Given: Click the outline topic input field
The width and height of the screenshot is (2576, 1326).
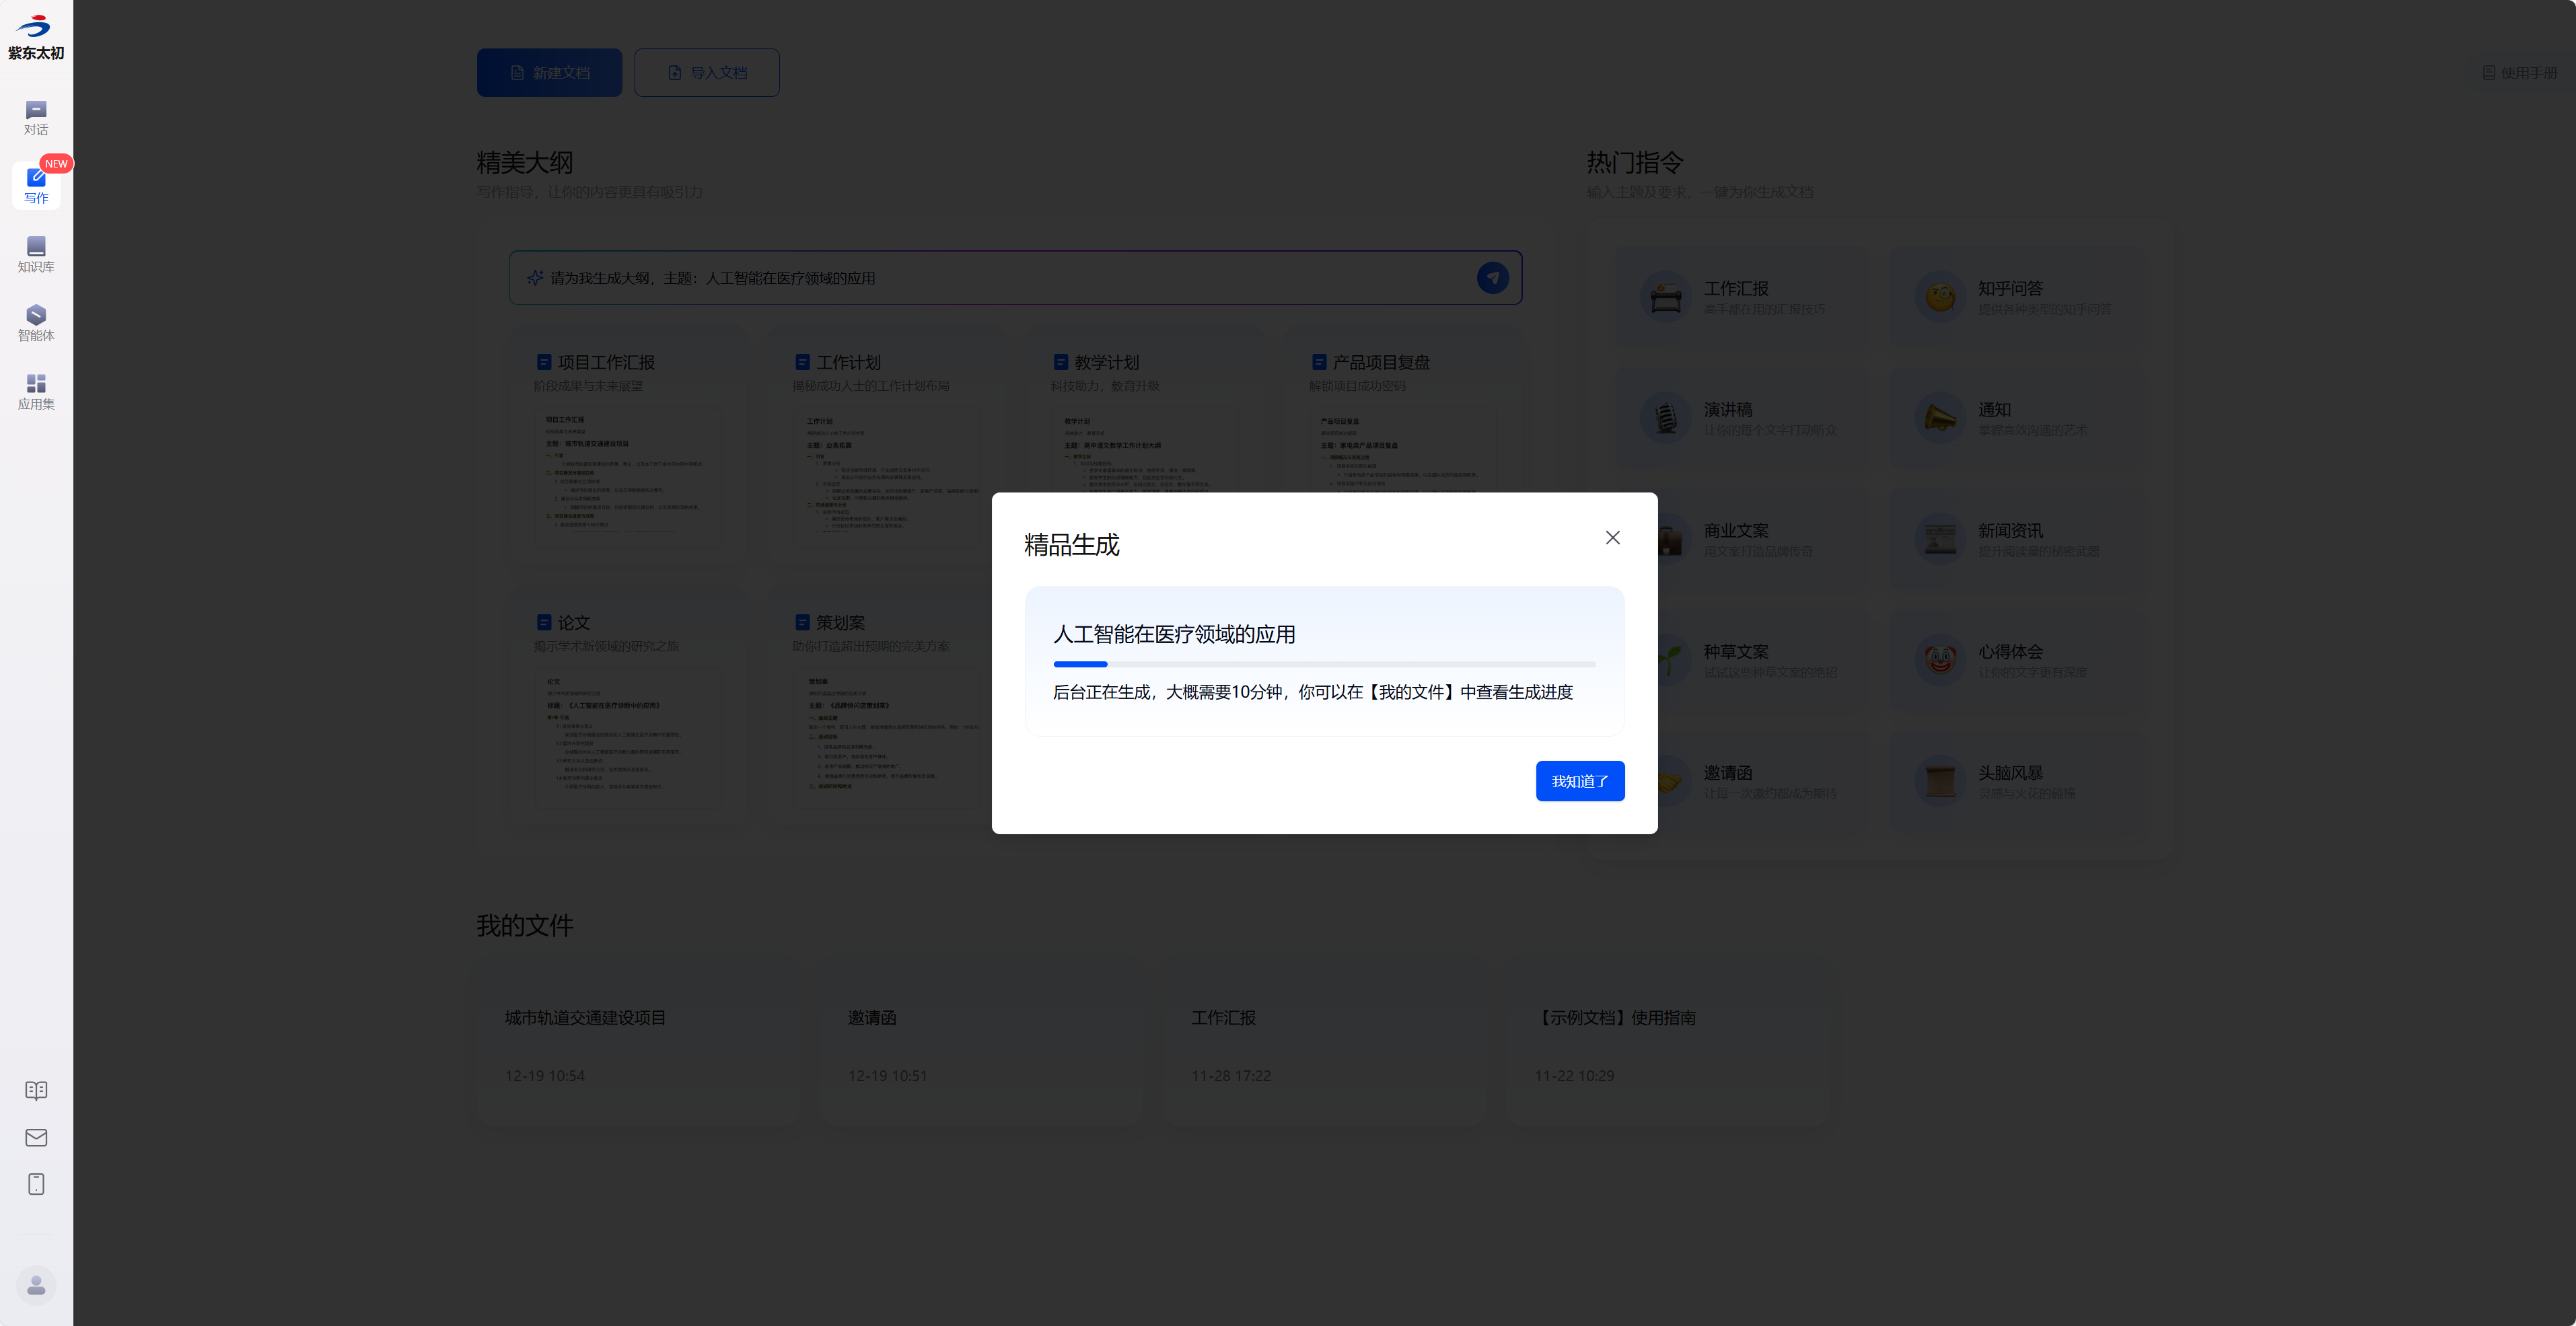Looking at the screenshot, I should 1000,278.
